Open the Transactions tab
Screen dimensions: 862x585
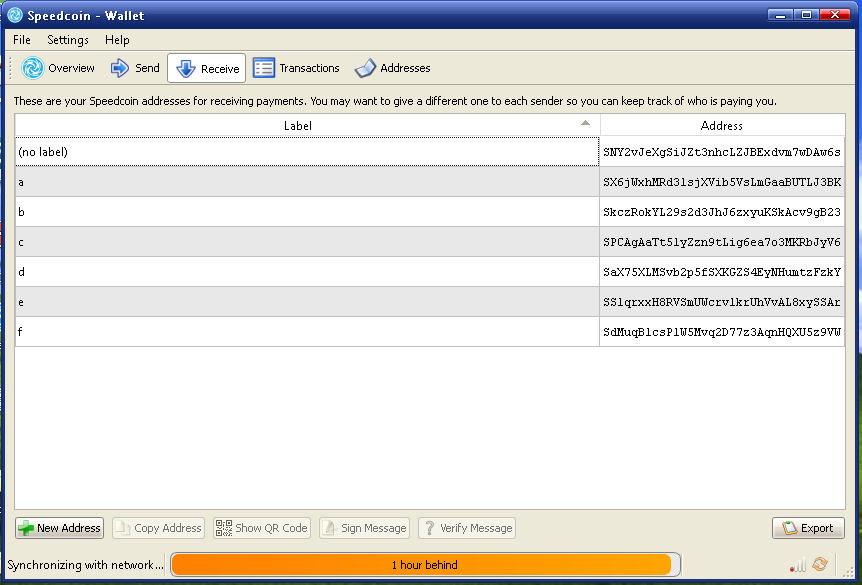pos(296,68)
